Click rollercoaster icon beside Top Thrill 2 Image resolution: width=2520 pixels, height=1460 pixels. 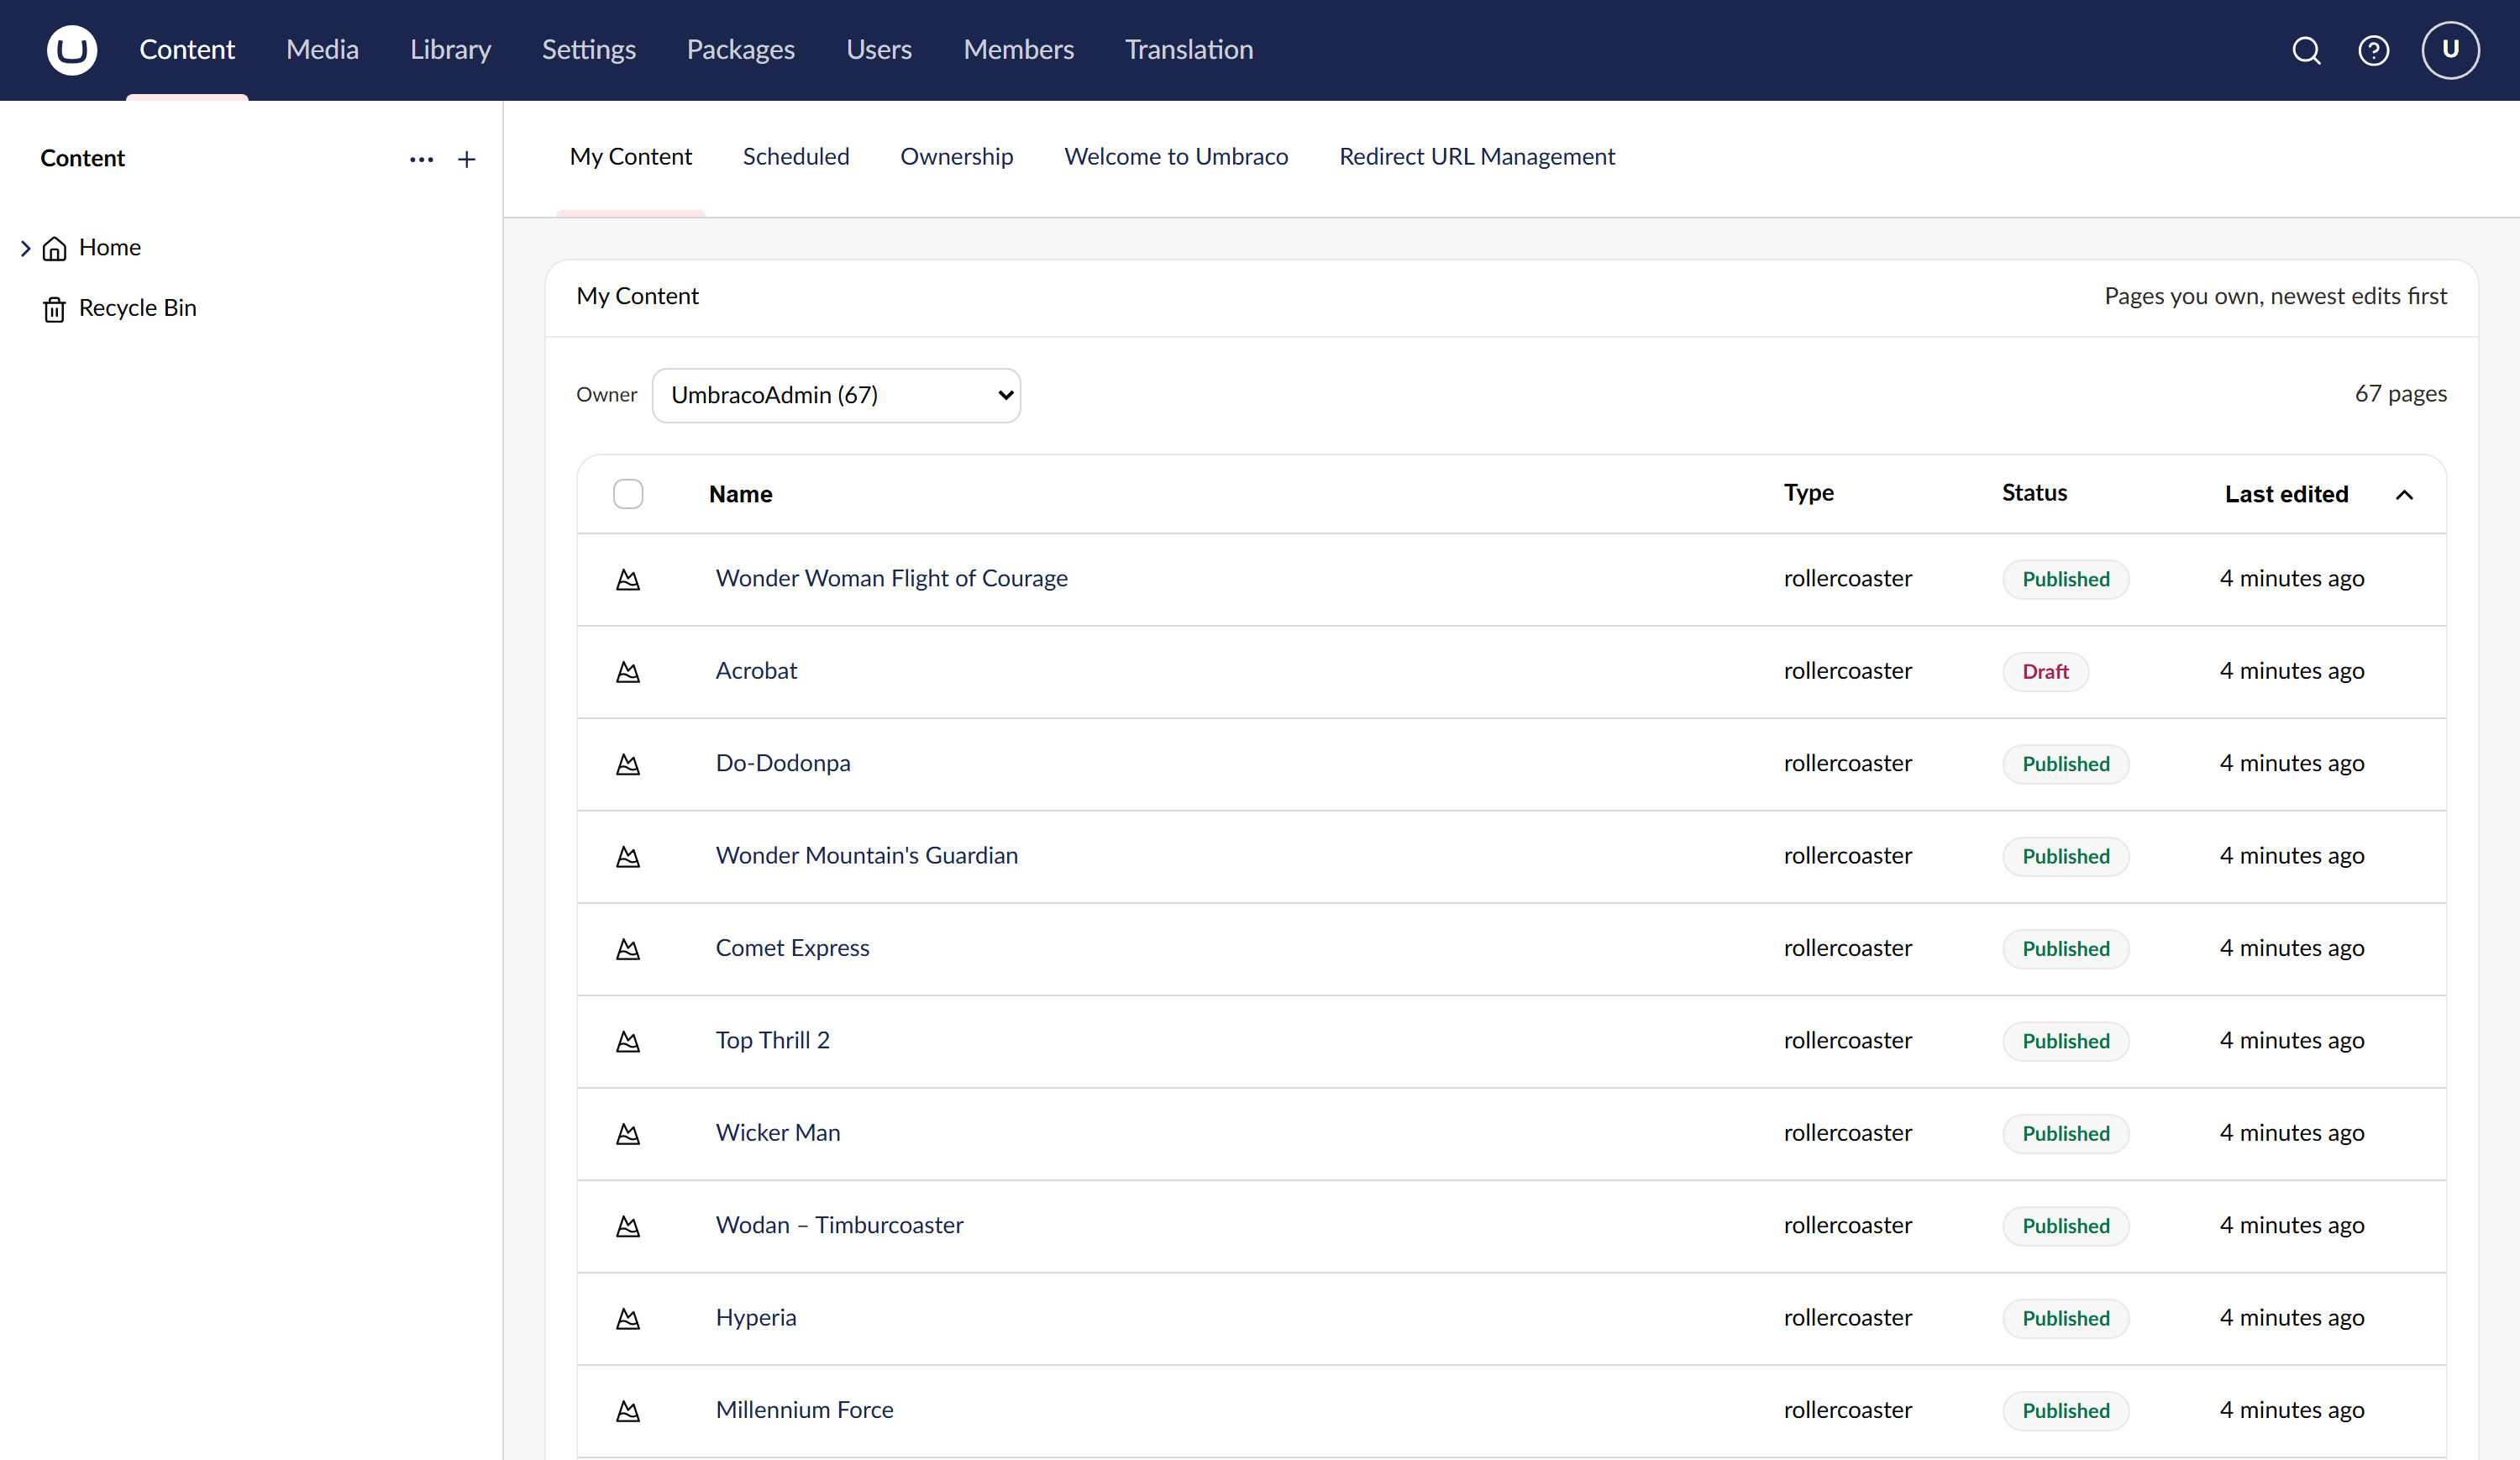point(628,1041)
